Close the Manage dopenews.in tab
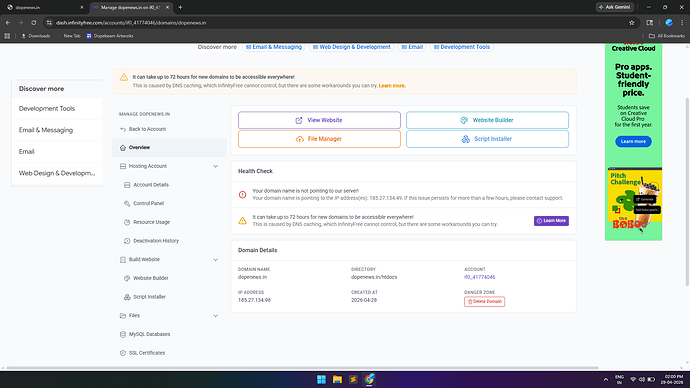The image size is (690, 388). pyautogui.click(x=167, y=7)
